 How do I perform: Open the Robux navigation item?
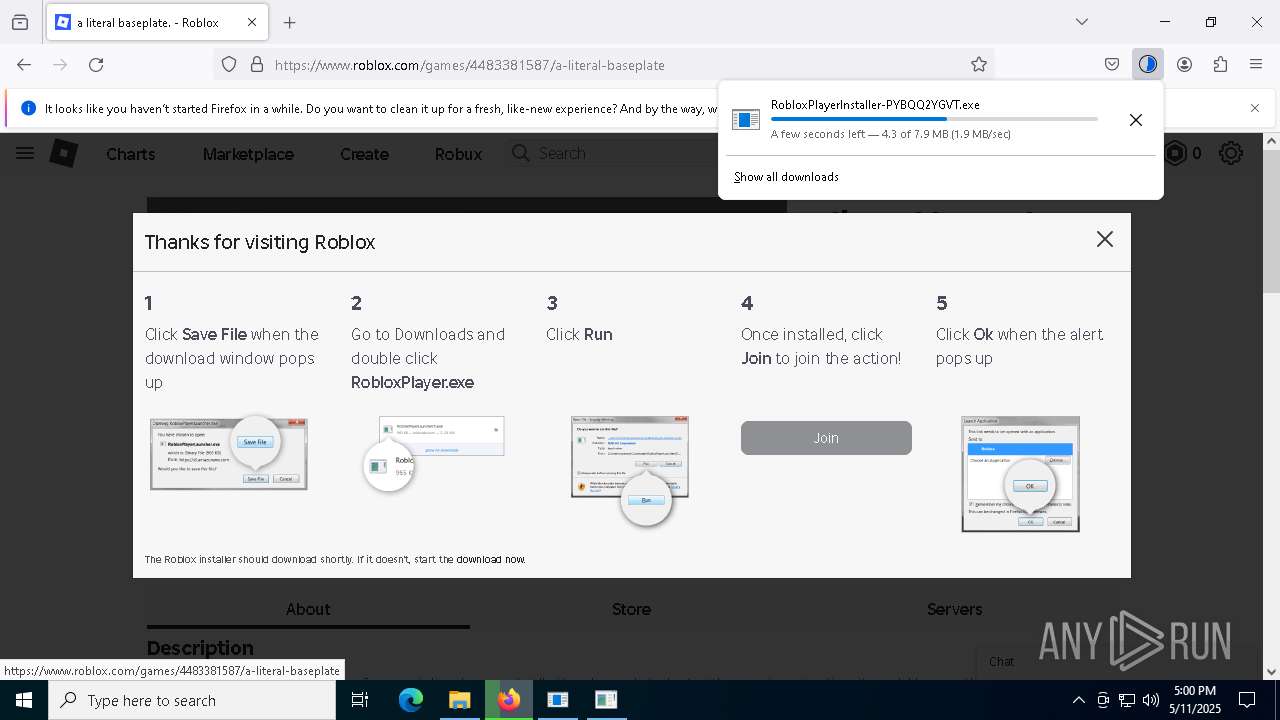click(458, 154)
